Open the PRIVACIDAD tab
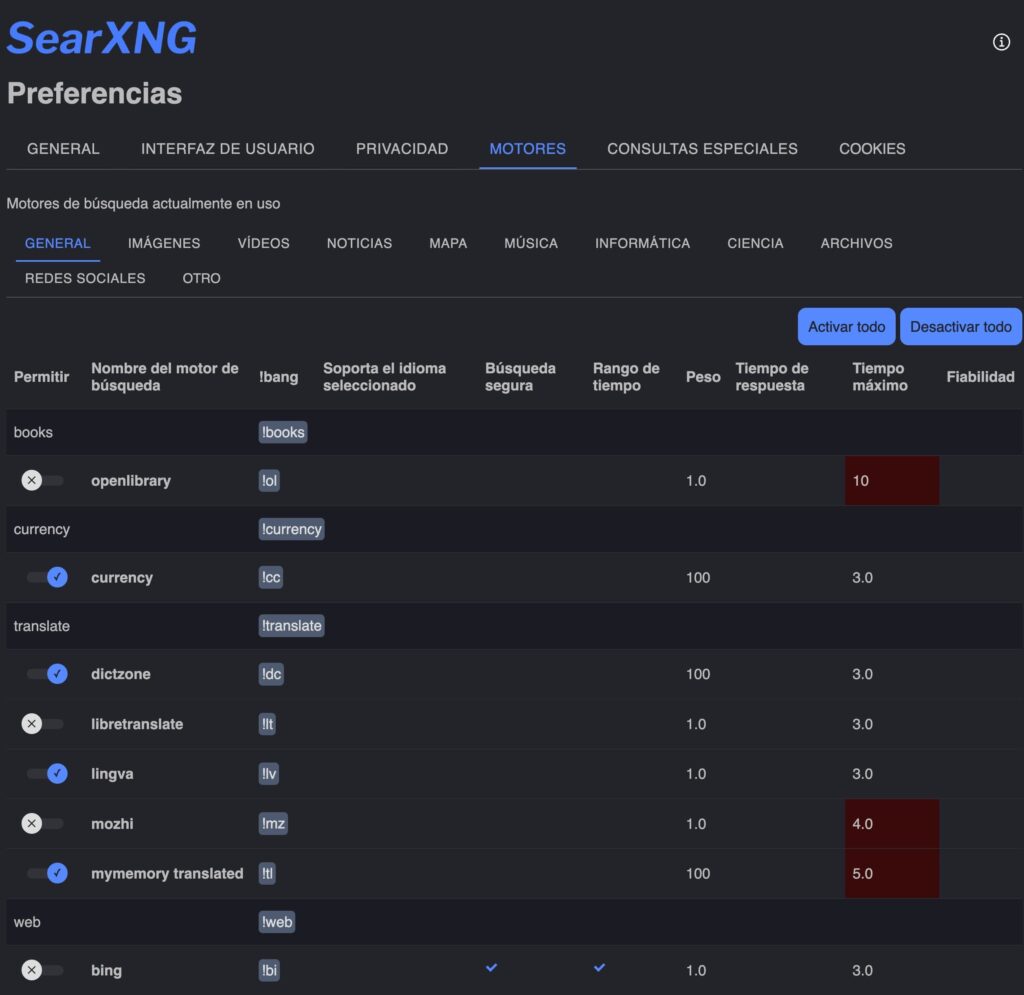Screen dimensions: 1024x995 coord(401,148)
